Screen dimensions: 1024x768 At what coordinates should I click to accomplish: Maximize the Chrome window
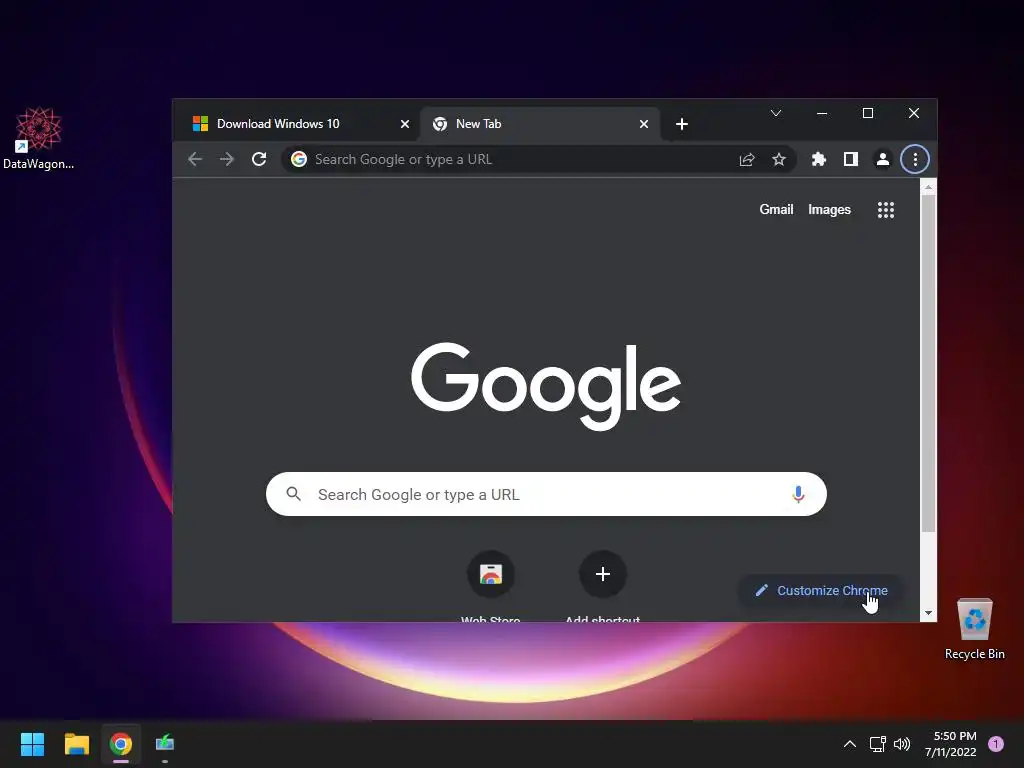pos(868,113)
